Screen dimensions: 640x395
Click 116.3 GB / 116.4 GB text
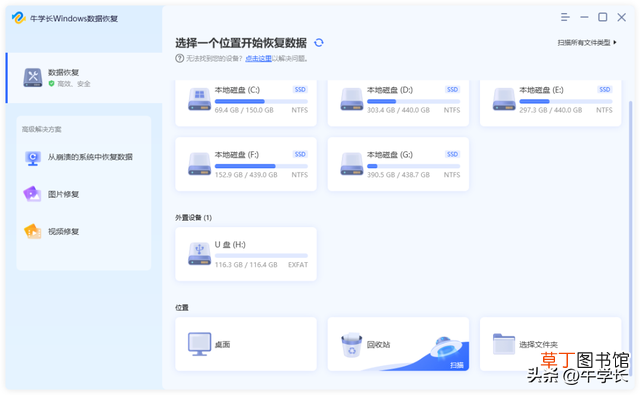pos(246,265)
